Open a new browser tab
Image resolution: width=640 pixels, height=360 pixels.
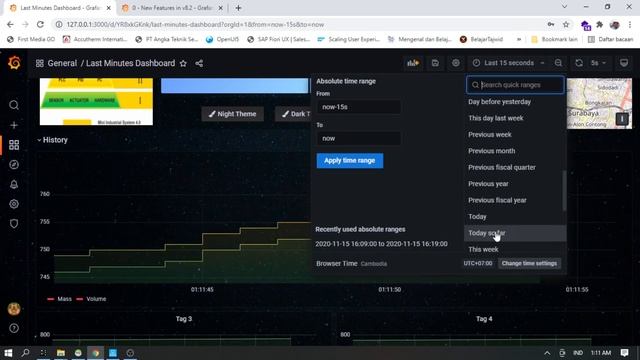[x=238, y=8]
